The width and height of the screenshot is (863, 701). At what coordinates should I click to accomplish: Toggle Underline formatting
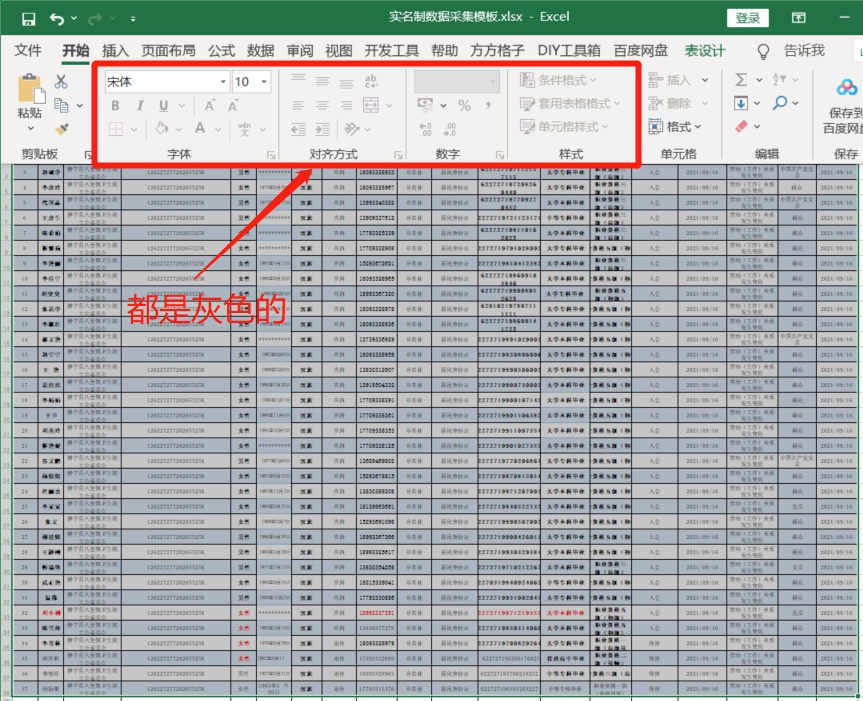click(x=163, y=105)
